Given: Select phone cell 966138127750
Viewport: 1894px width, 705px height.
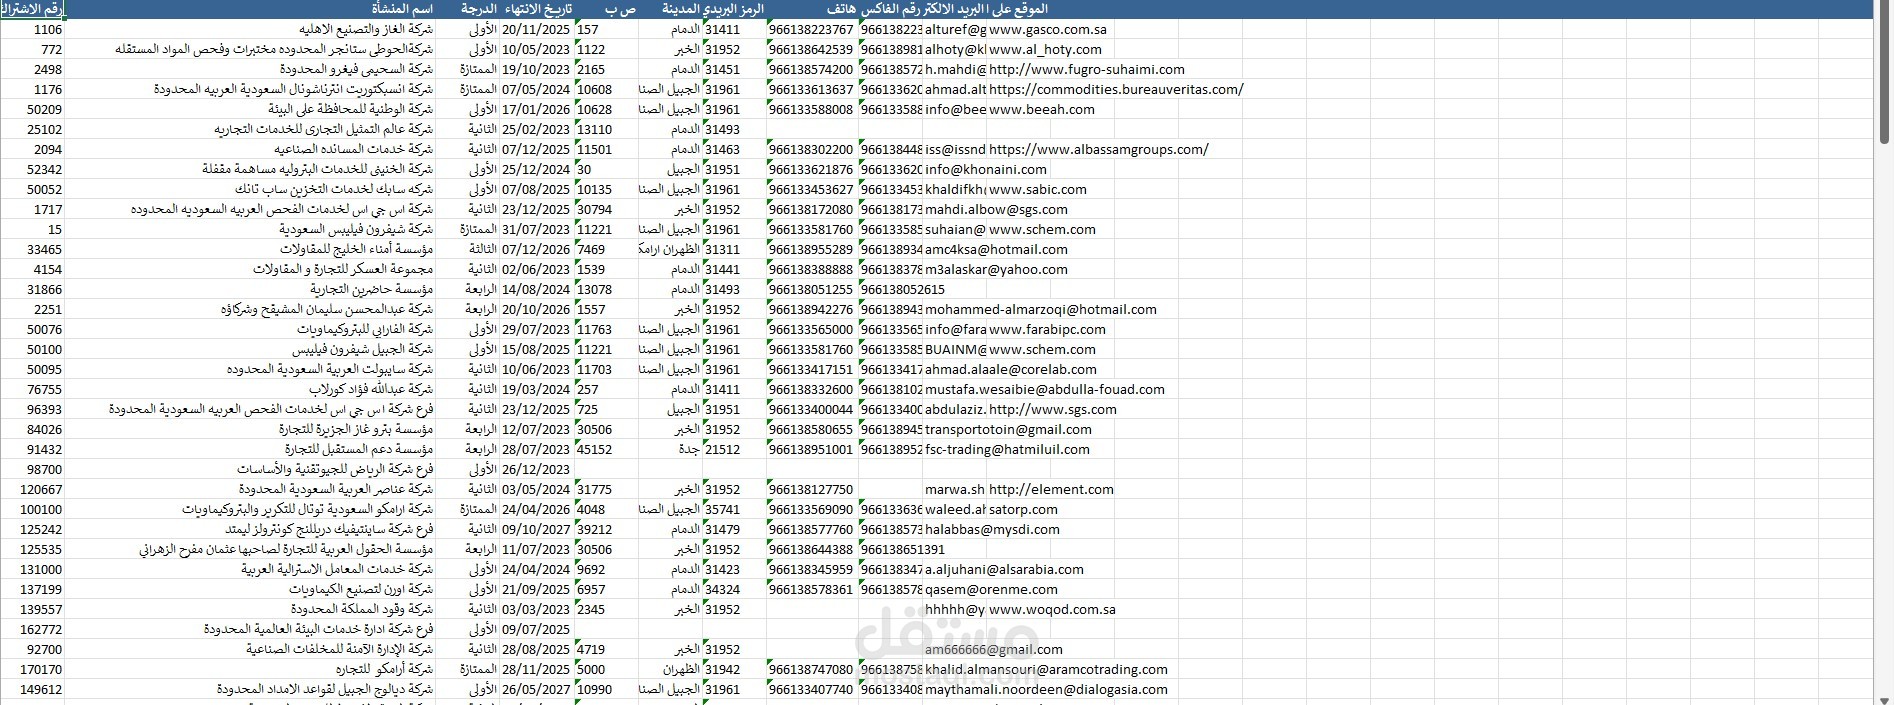Looking at the screenshot, I should 812,489.
